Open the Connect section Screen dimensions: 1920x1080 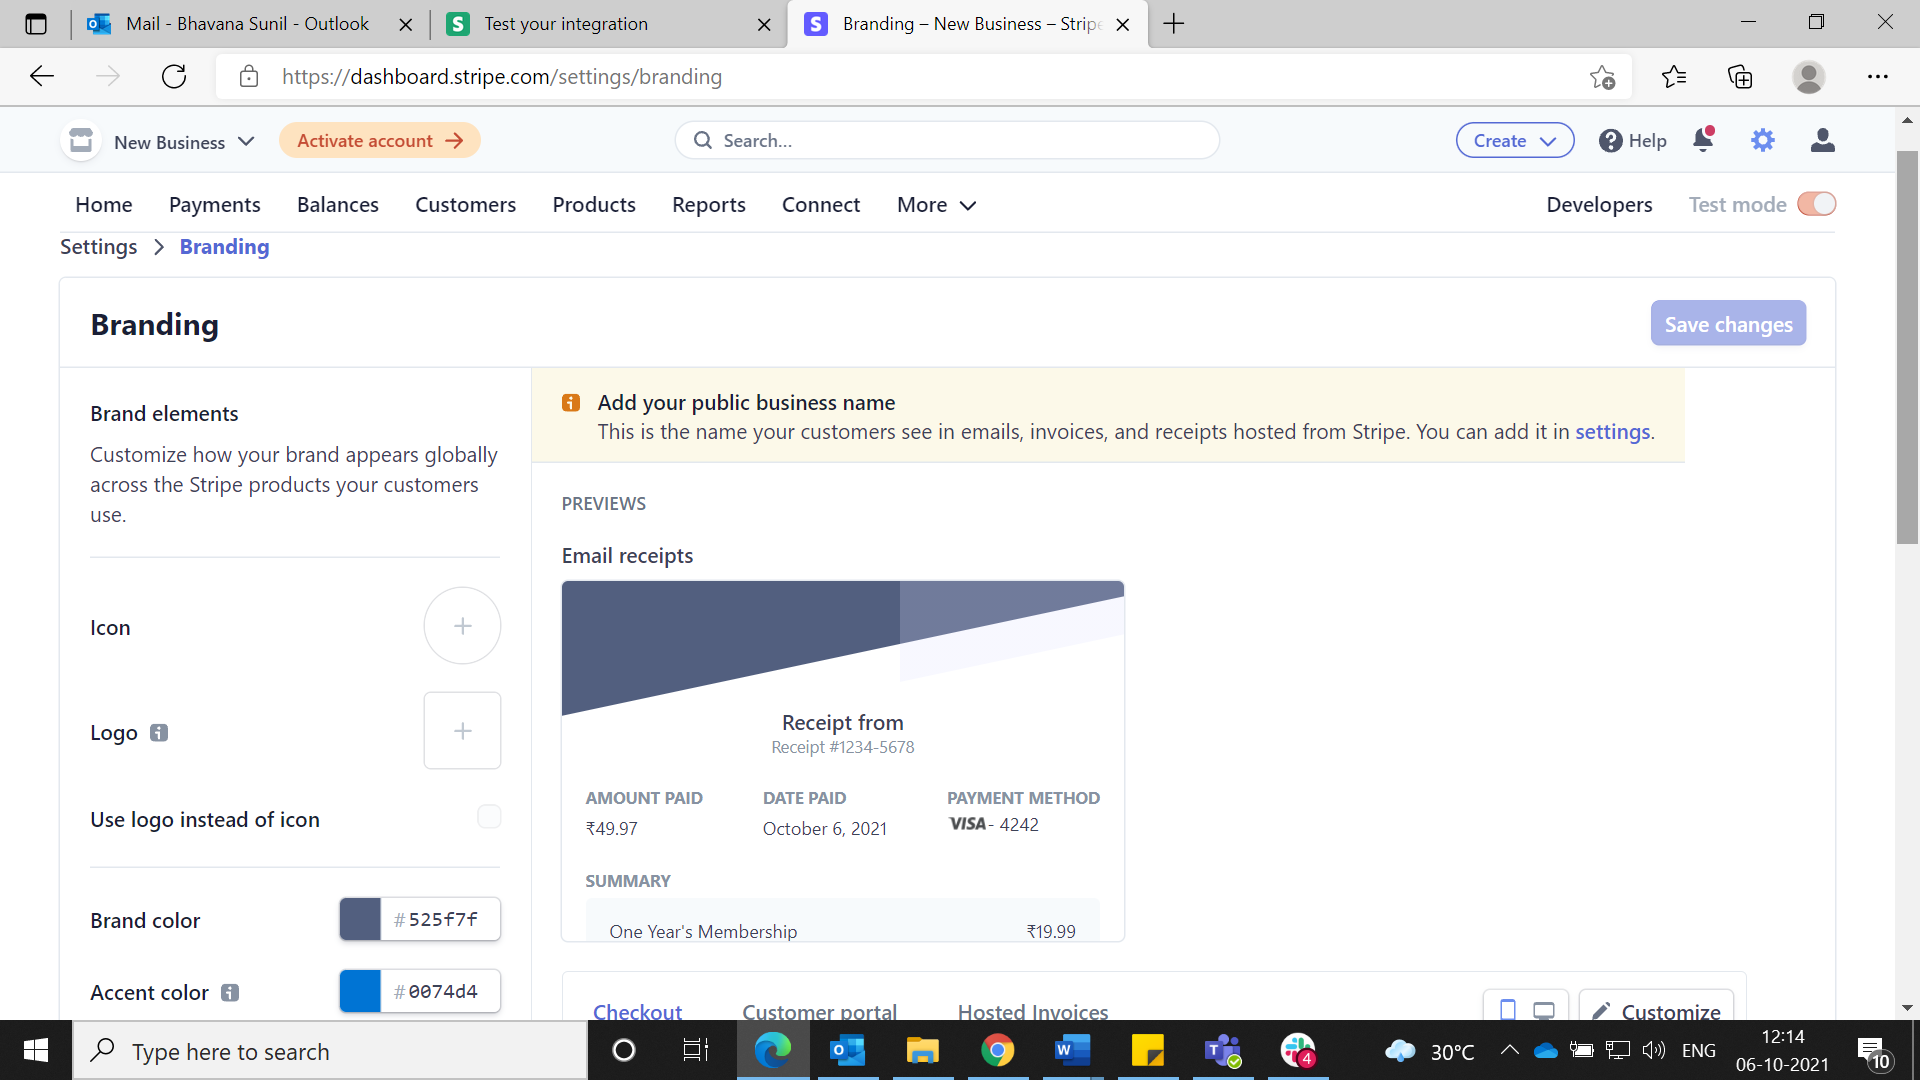point(821,205)
